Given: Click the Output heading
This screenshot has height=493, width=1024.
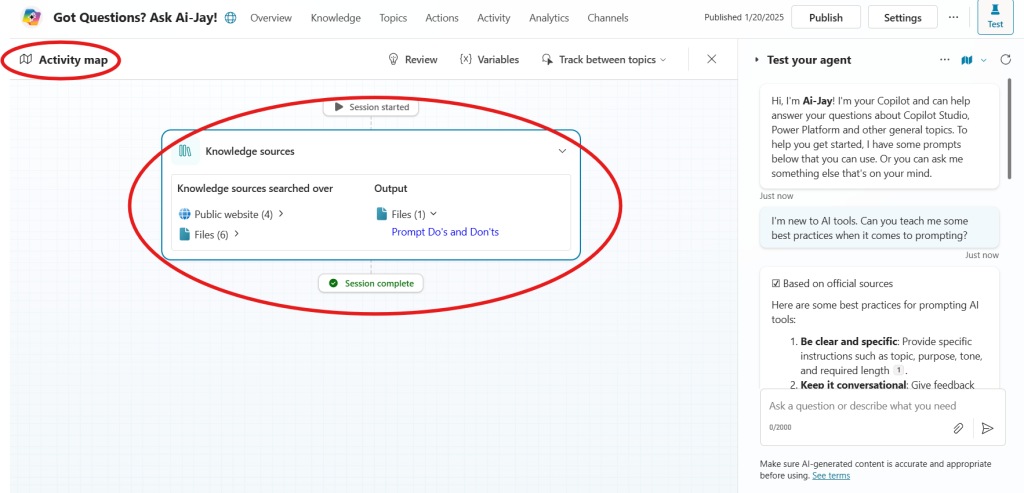Looking at the screenshot, I should click(391, 188).
